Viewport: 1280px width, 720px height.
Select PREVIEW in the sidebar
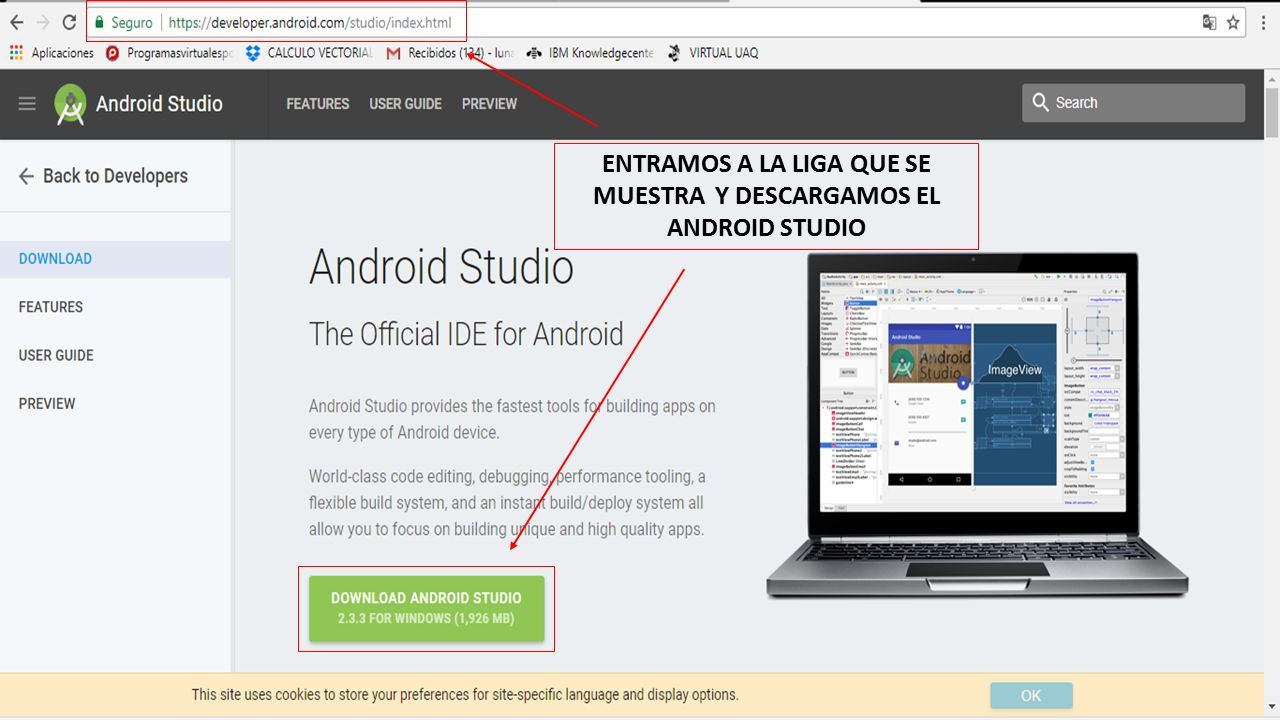[47, 404]
